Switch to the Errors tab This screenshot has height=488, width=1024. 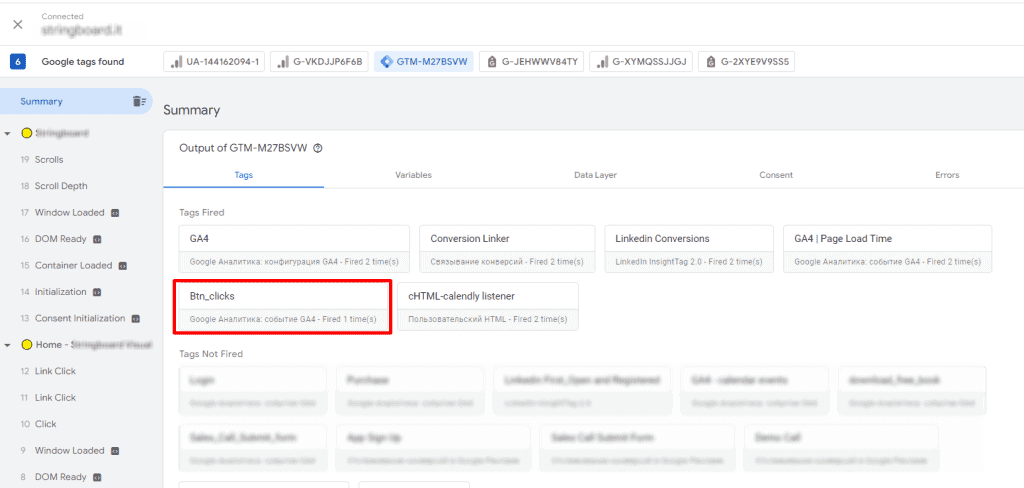pos(947,175)
